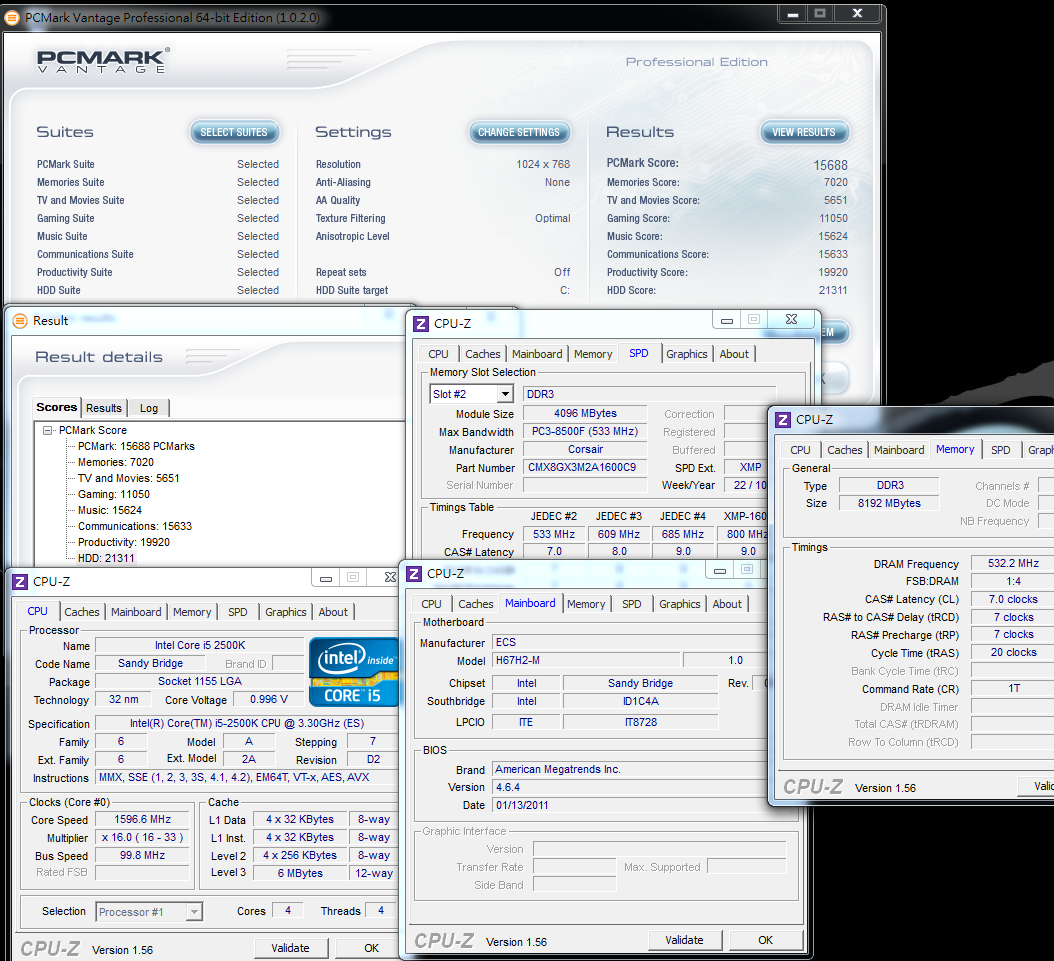The height and width of the screenshot is (961, 1054).
Task: Click the VIEW RESULTS button
Action: tap(803, 132)
